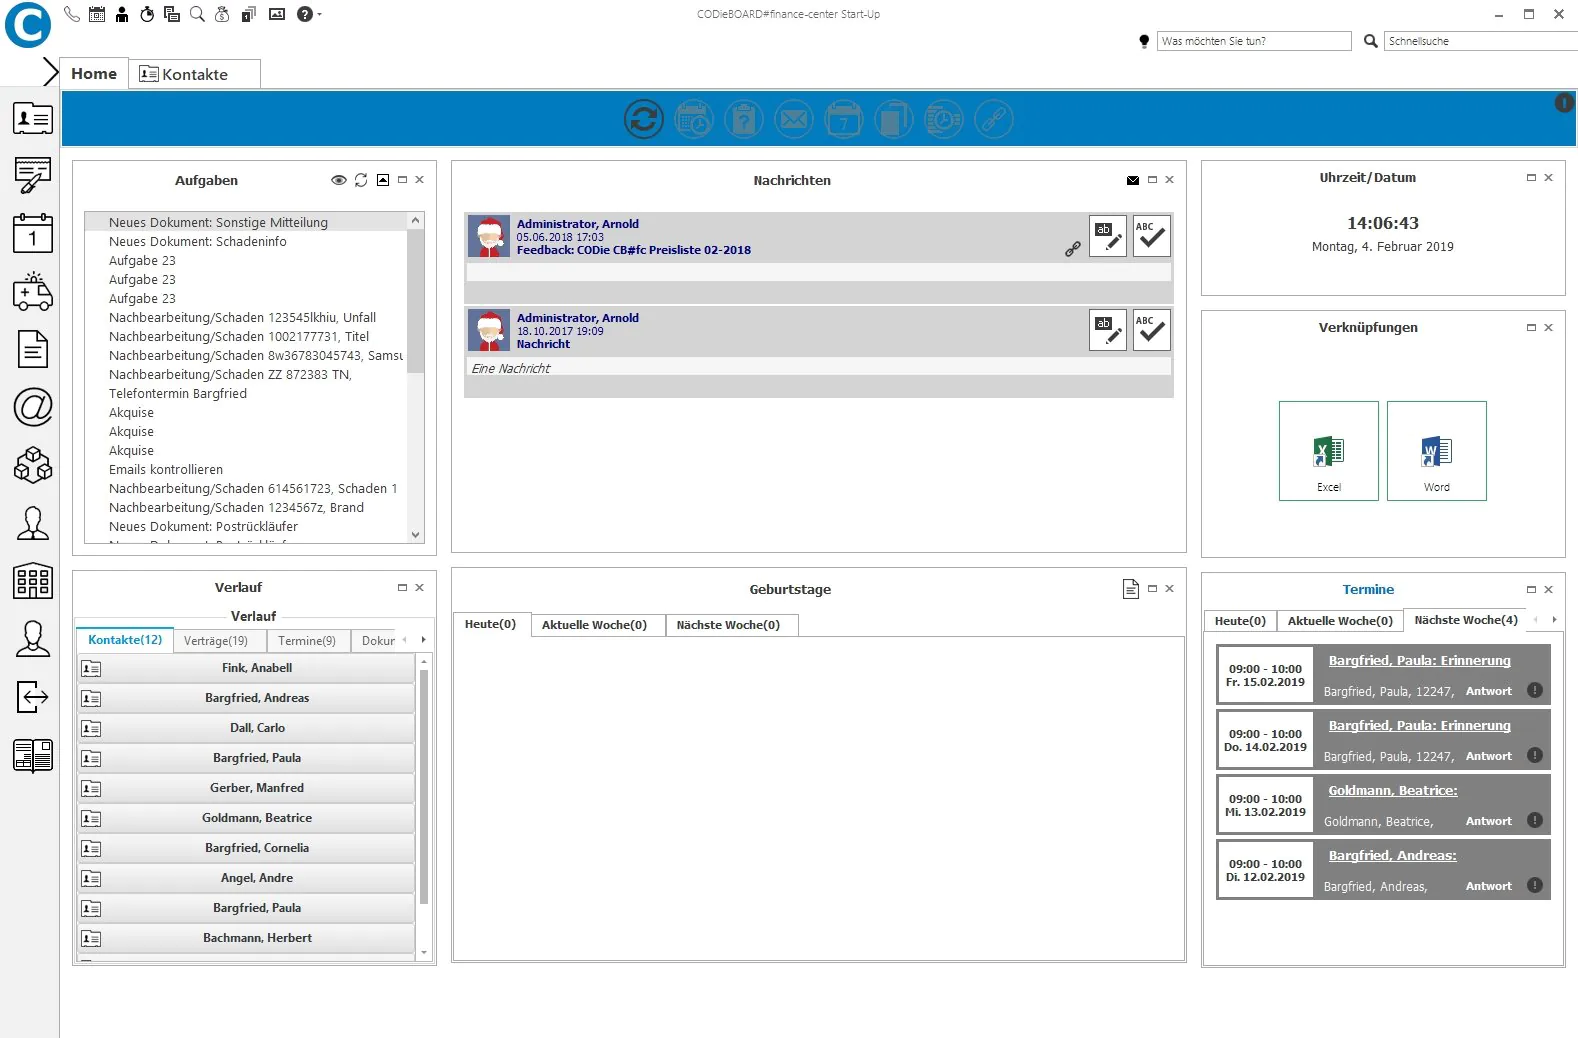The height and width of the screenshot is (1038, 1578).
Task: Click Antwort on the Goldmann, Beatrice appointment
Action: pos(1488,822)
